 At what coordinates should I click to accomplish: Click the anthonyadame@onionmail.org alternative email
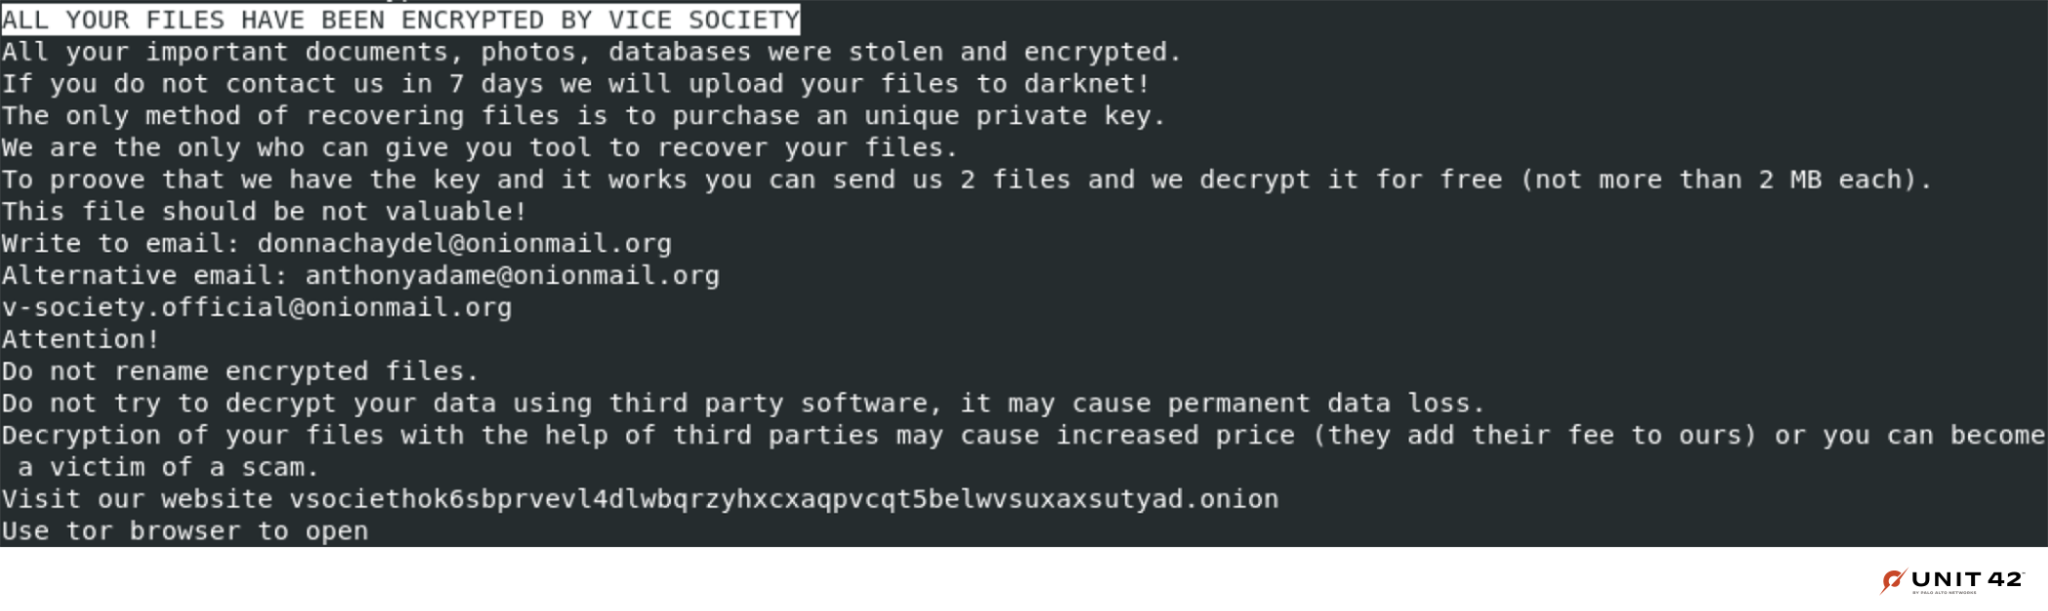click(512, 276)
